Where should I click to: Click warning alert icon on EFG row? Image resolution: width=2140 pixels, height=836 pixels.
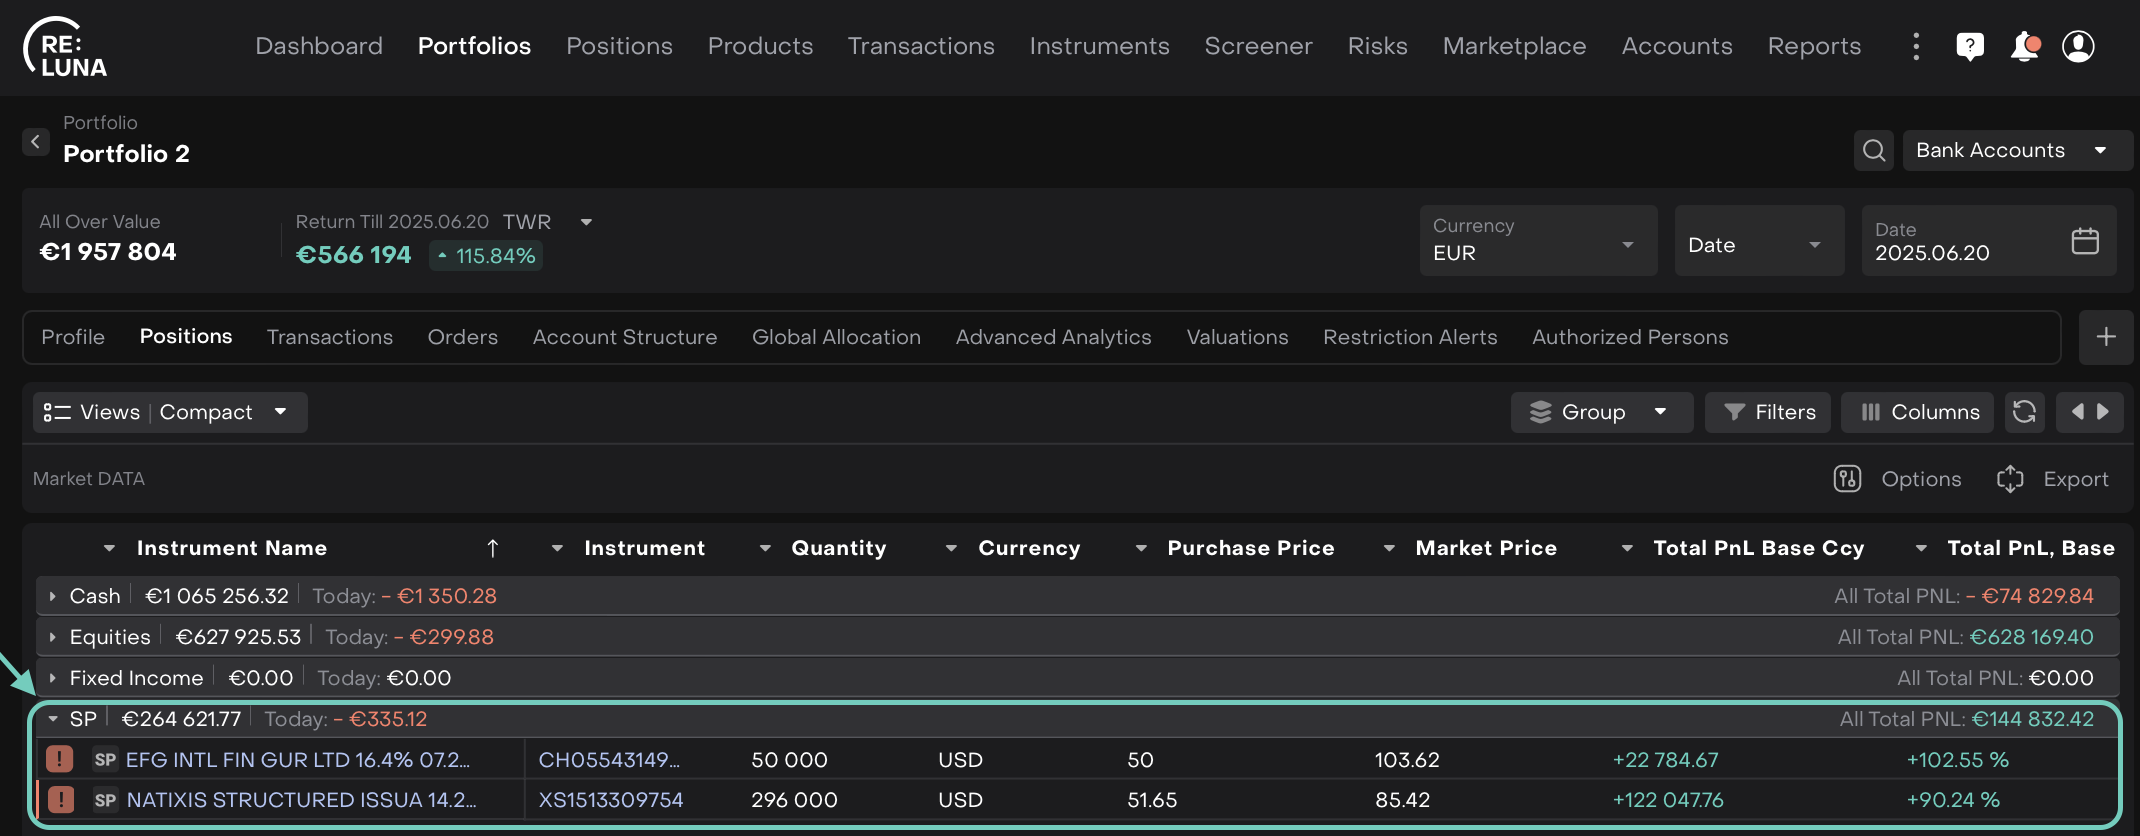60,759
